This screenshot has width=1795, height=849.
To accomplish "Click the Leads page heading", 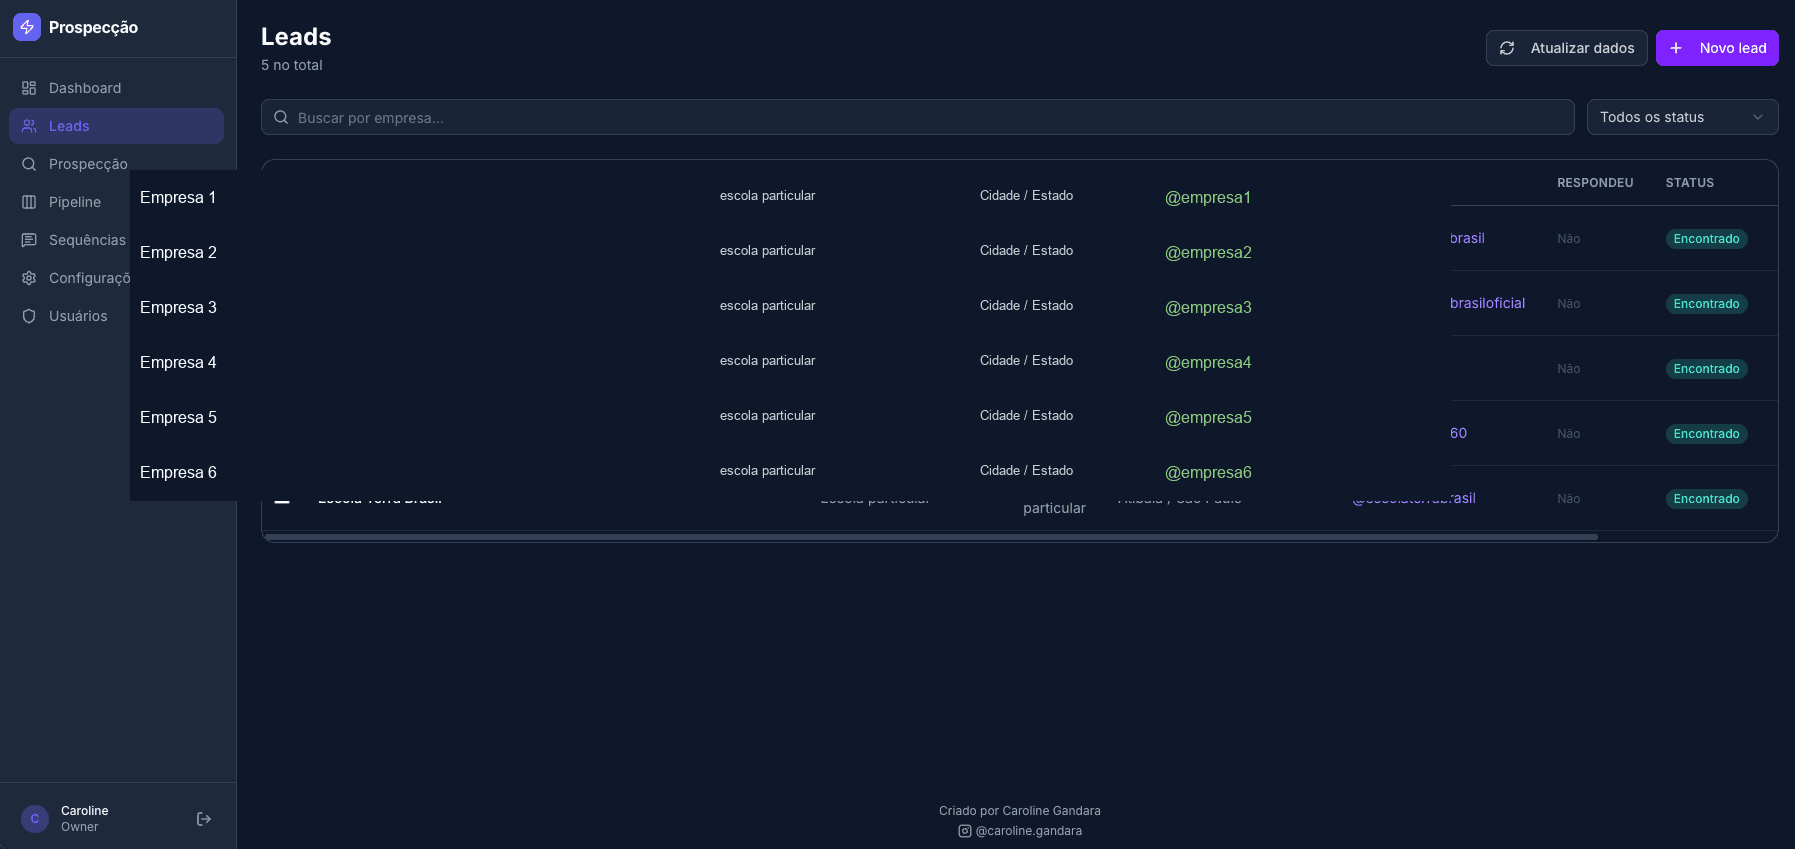I will coord(296,37).
